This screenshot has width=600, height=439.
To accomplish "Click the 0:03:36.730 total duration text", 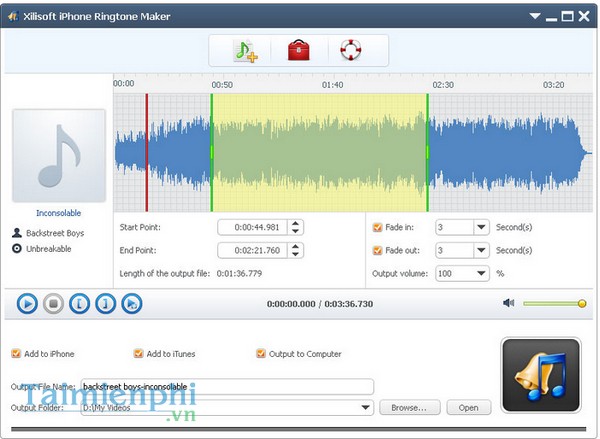I will tap(349, 304).
